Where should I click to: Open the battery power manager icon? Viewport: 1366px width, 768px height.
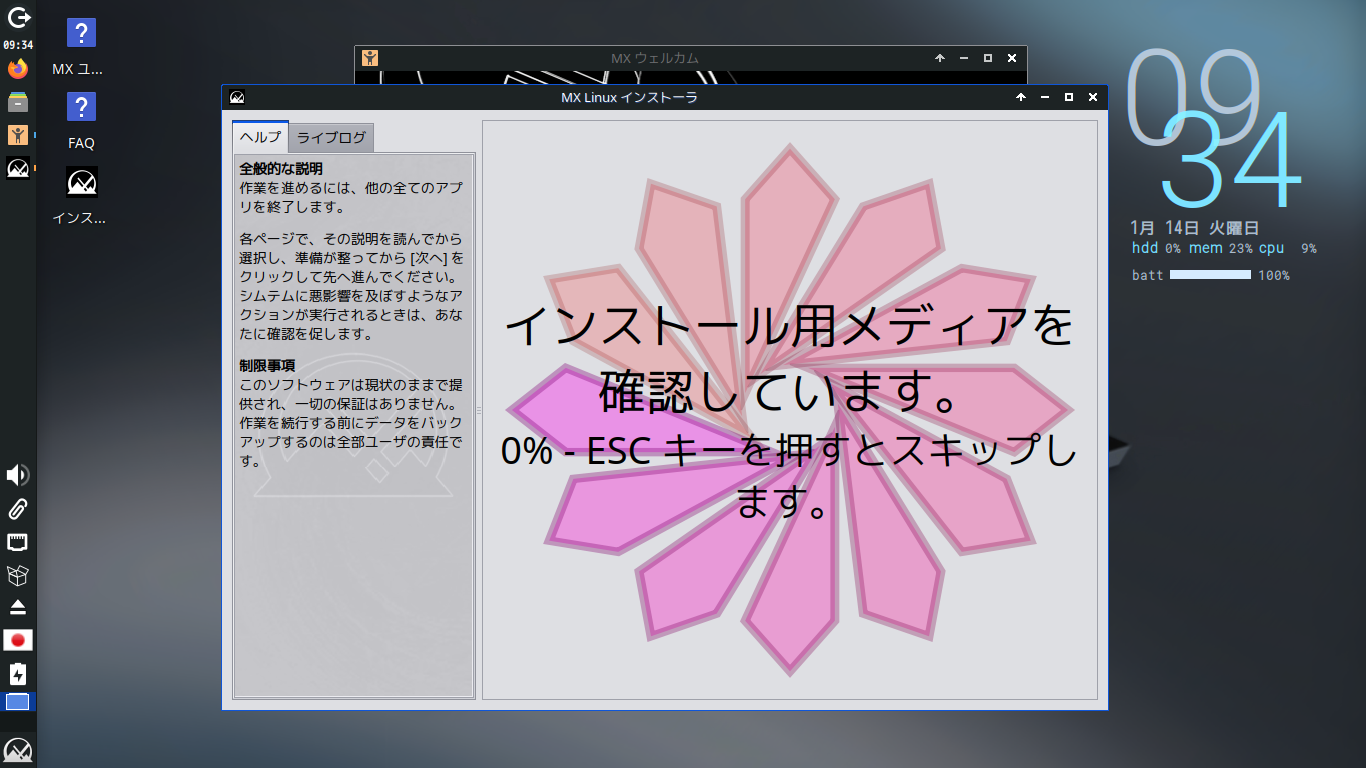18,673
